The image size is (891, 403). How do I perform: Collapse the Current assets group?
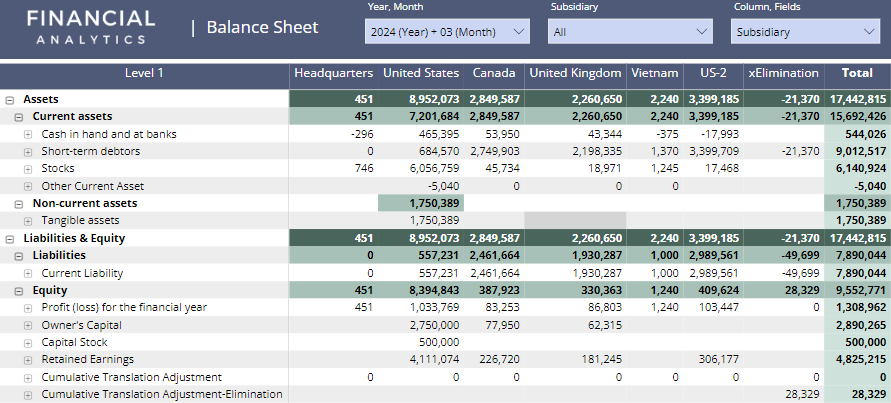click(x=18, y=117)
